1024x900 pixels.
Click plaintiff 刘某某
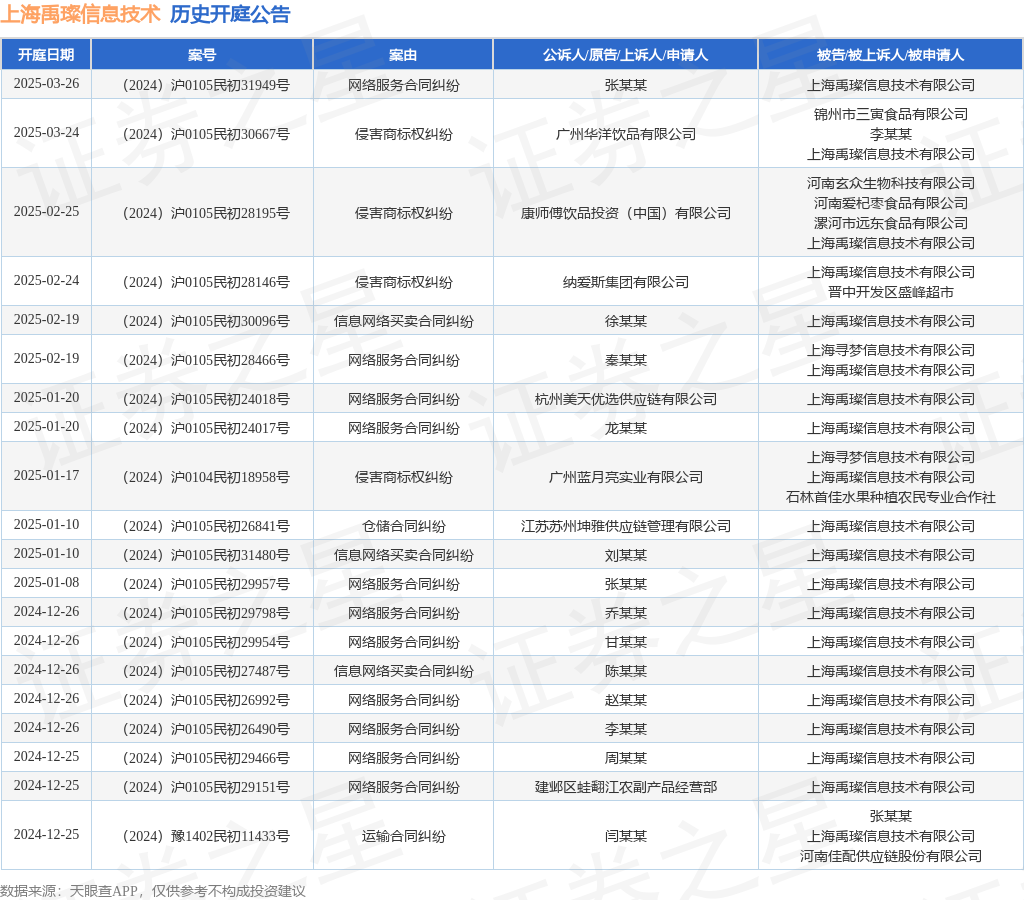tap(626, 555)
